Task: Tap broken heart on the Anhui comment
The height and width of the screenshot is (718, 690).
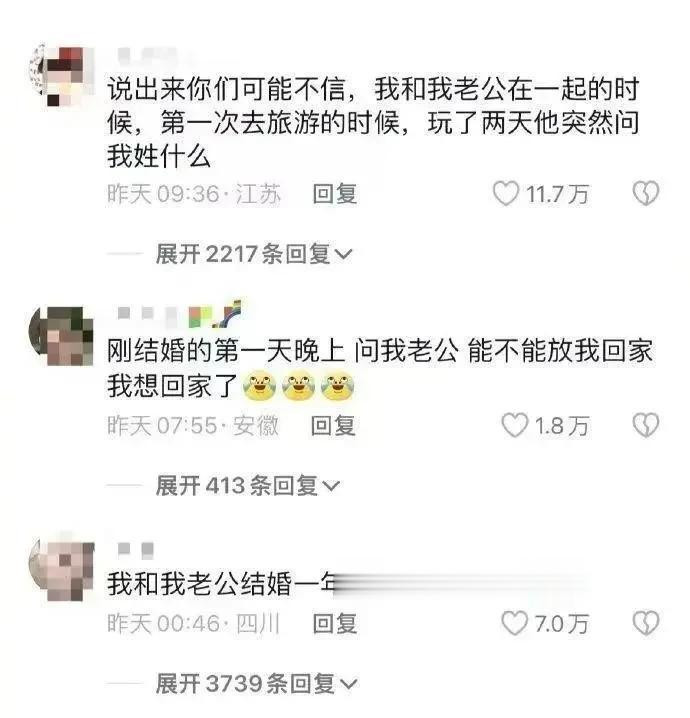Action: click(x=646, y=425)
